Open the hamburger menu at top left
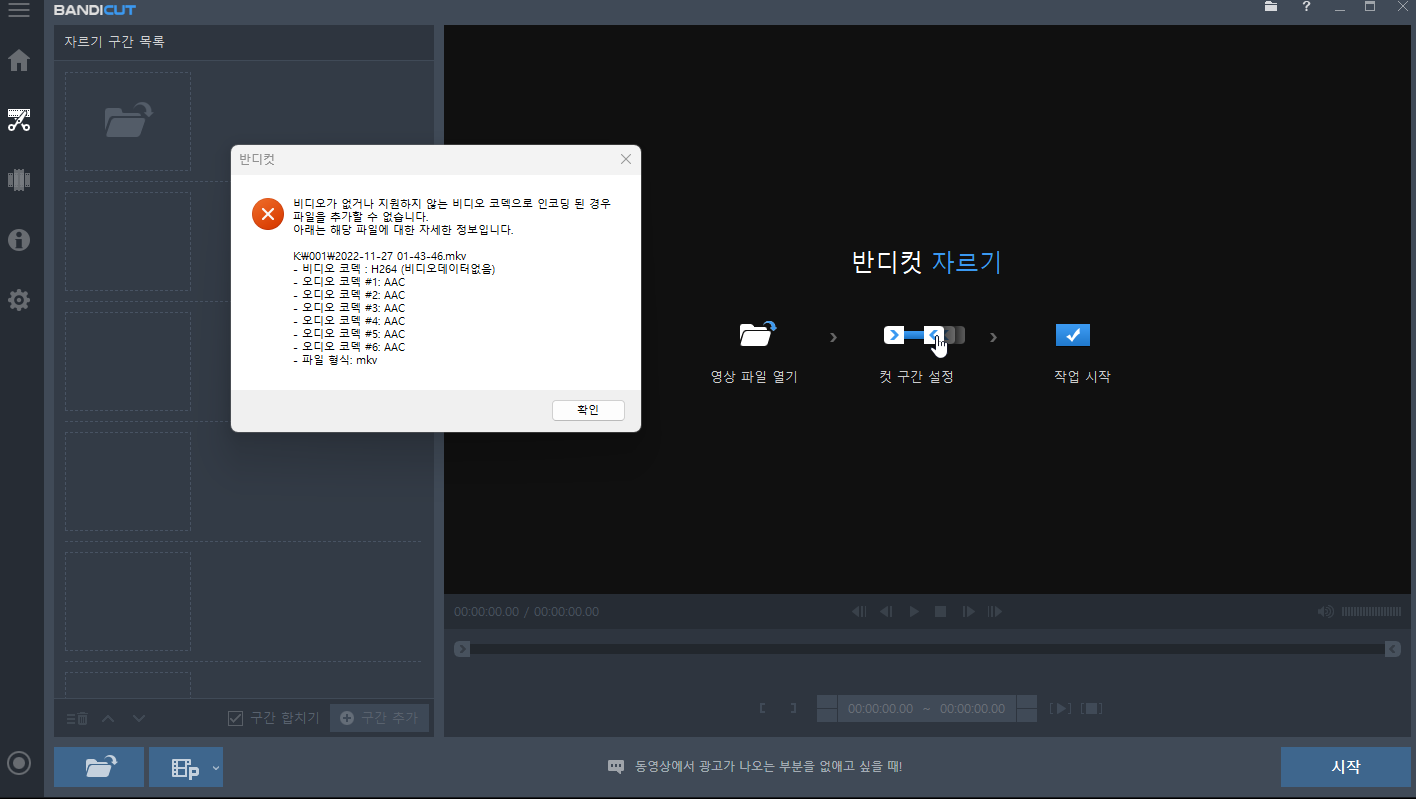Screen dimensions: 1416x799 coord(18,11)
